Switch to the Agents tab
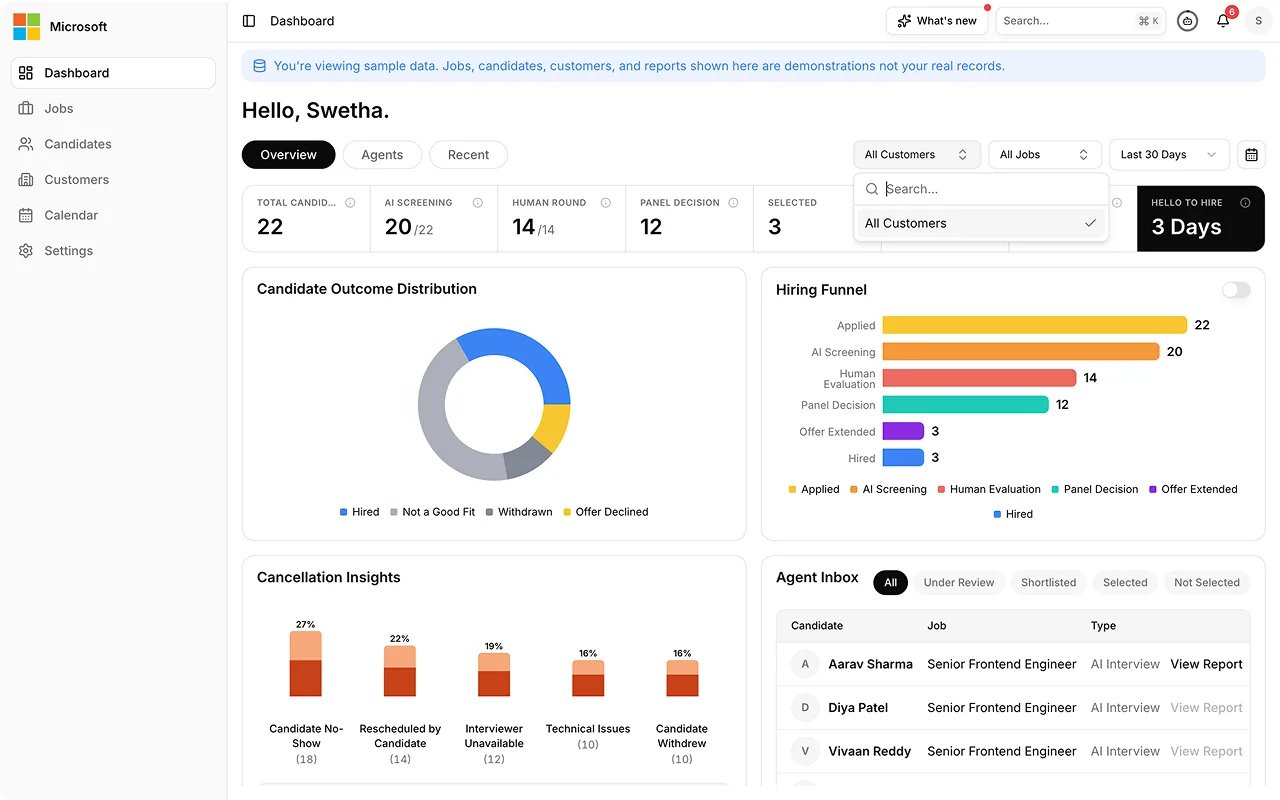The image size is (1280, 800). click(382, 155)
